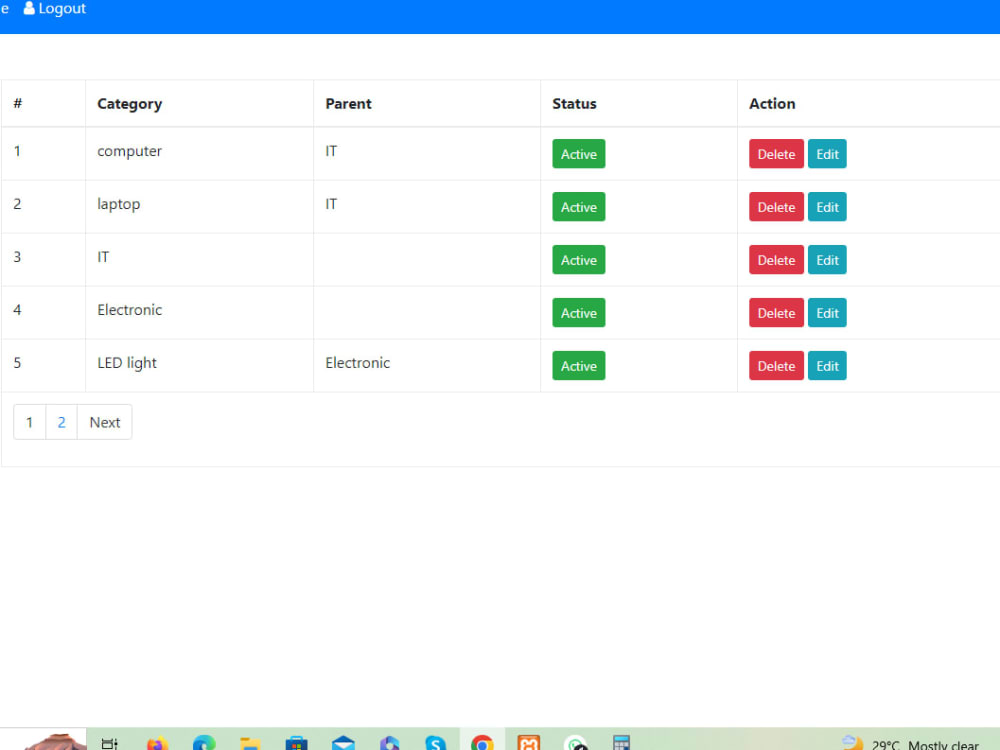The width and height of the screenshot is (1000, 750).
Task: Delete the Electronic category
Action: pyautogui.click(x=776, y=312)
